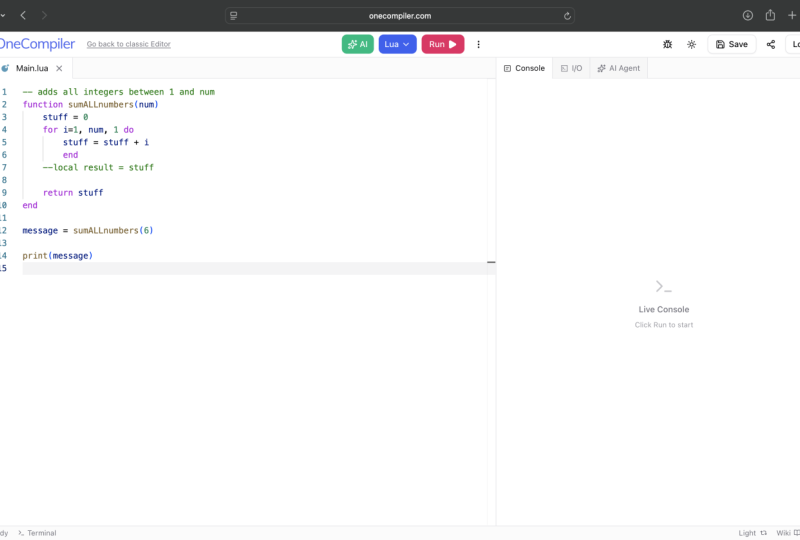Viewport: 800px width, 540px height.
Task: Click the print(message) line
Action: tap(58, 256)
